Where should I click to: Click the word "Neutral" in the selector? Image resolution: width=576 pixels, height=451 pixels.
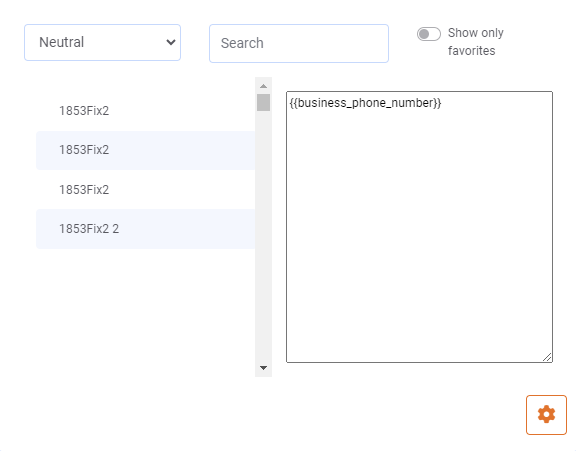coord(62,42)
